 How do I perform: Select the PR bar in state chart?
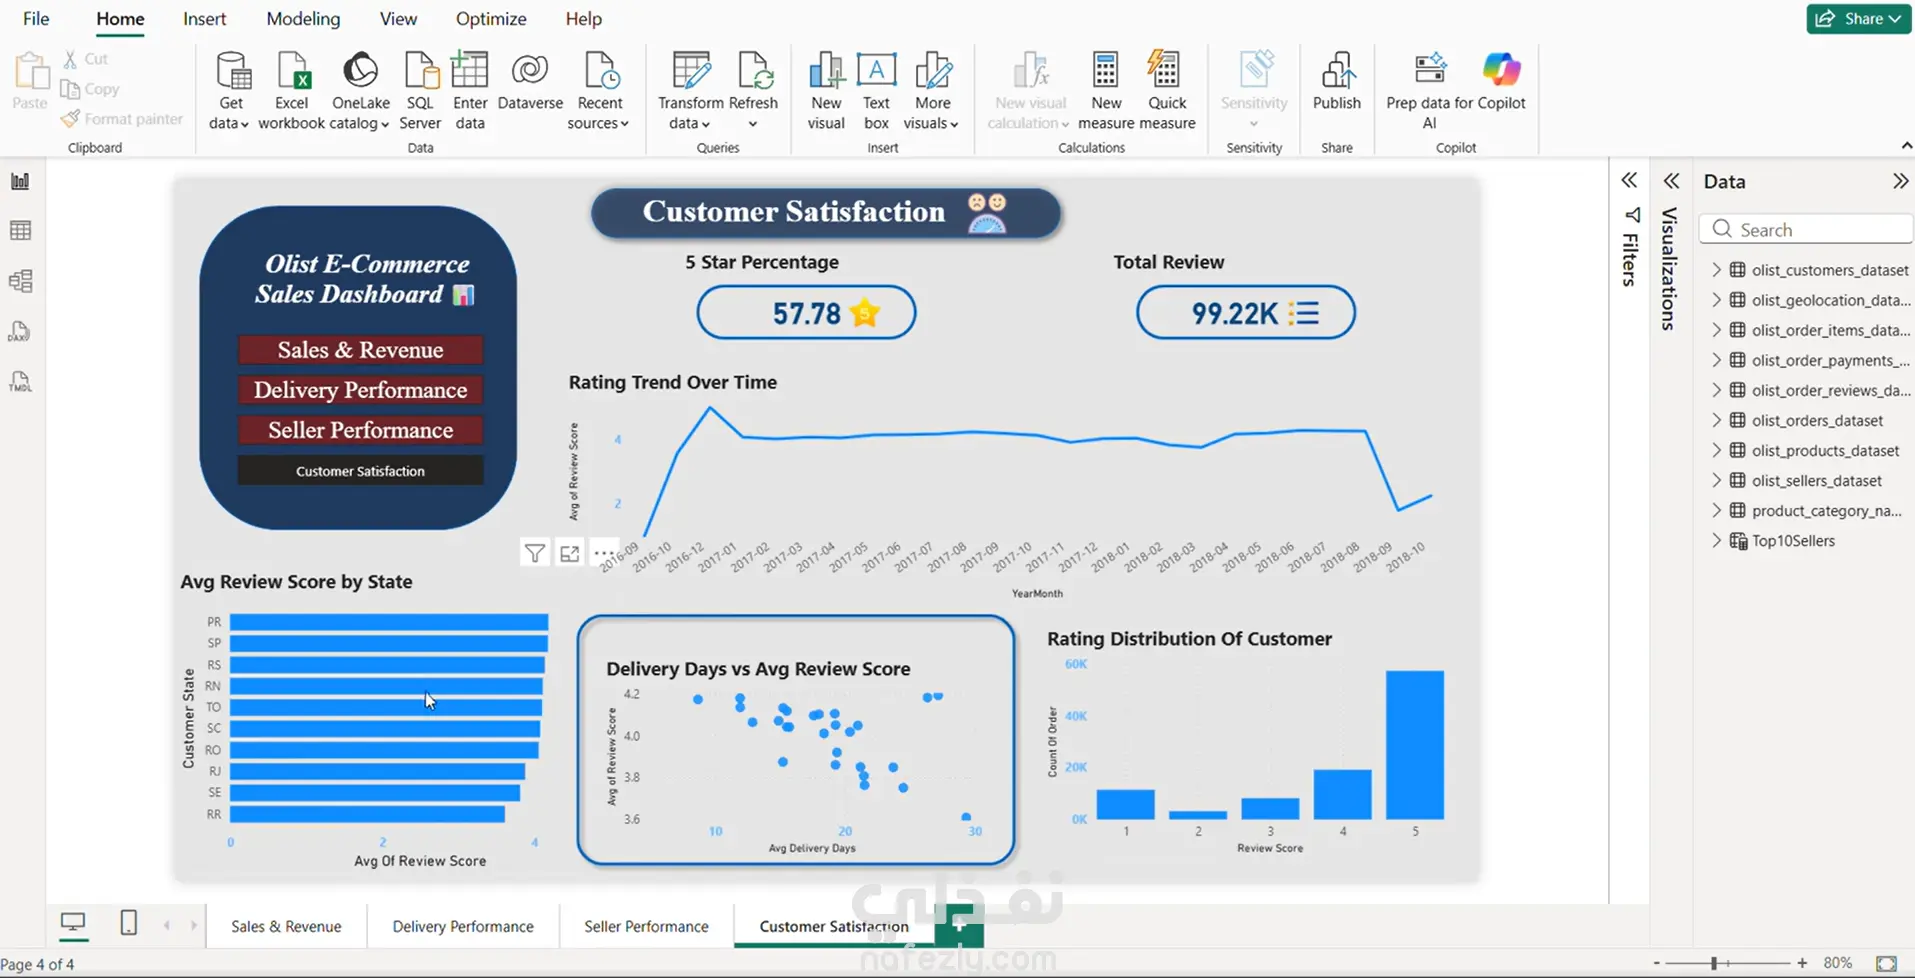[389, 622]
